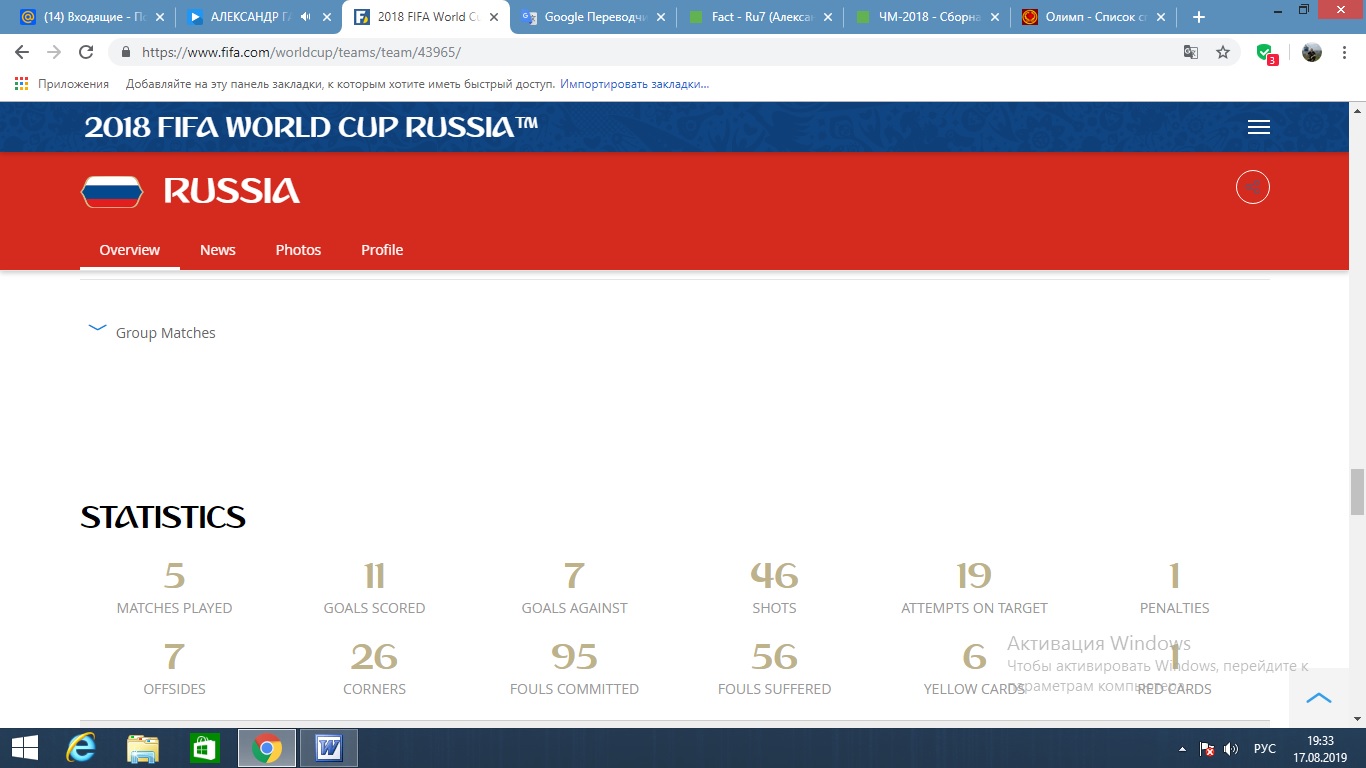Click the RUSSIA team heading
Viewport: 1366px width, 768px height.
coord(232,191)
